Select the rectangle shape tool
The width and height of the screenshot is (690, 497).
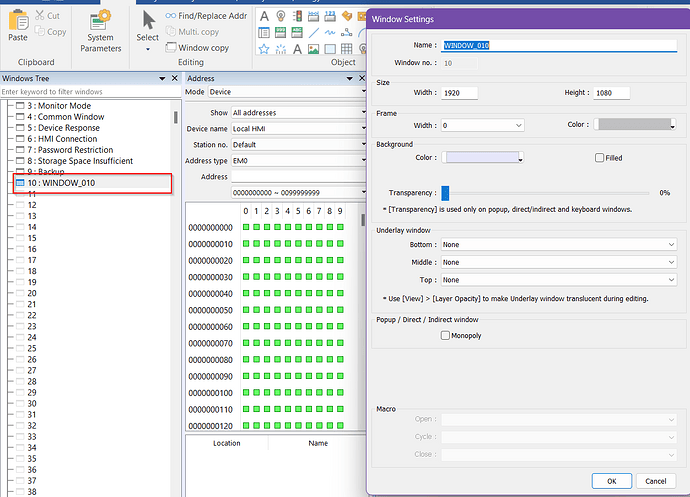pyautogui.click(x=330, y=49)
